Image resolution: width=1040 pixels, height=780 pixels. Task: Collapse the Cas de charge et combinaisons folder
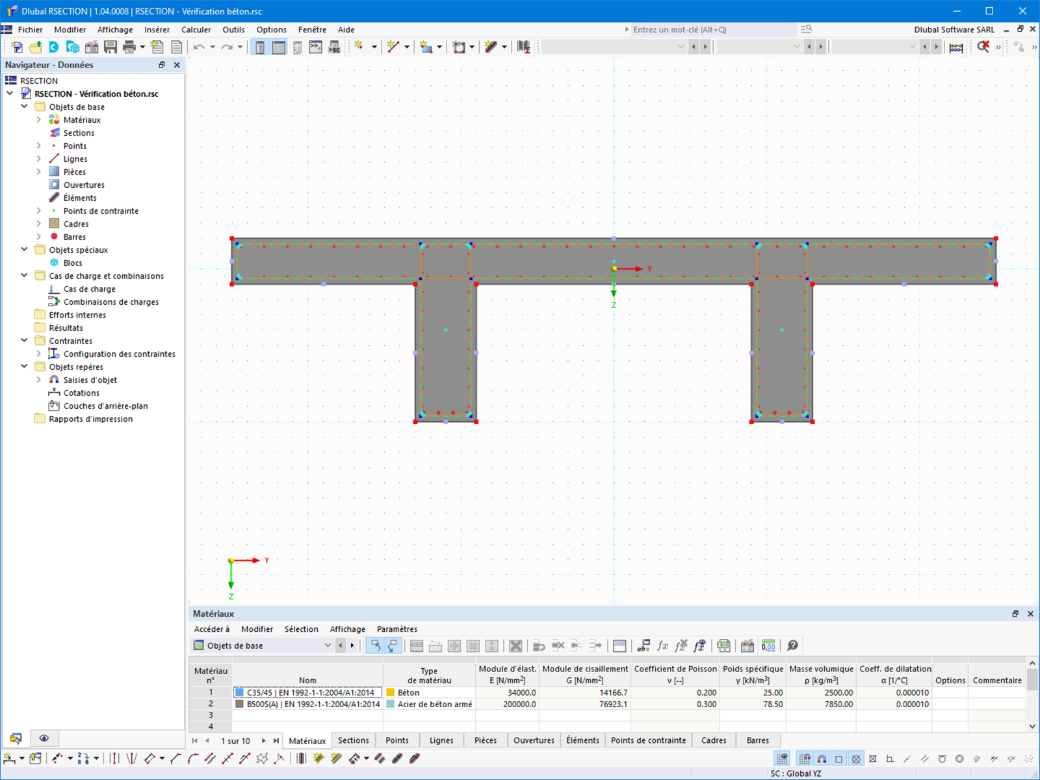[25, 276]
